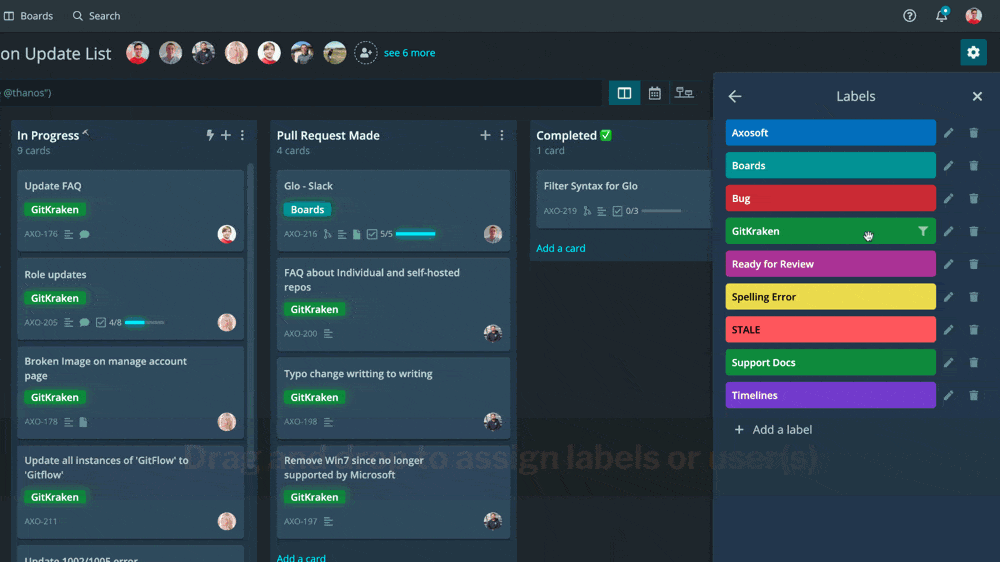Delete the Support Docs label

[974, 363]
